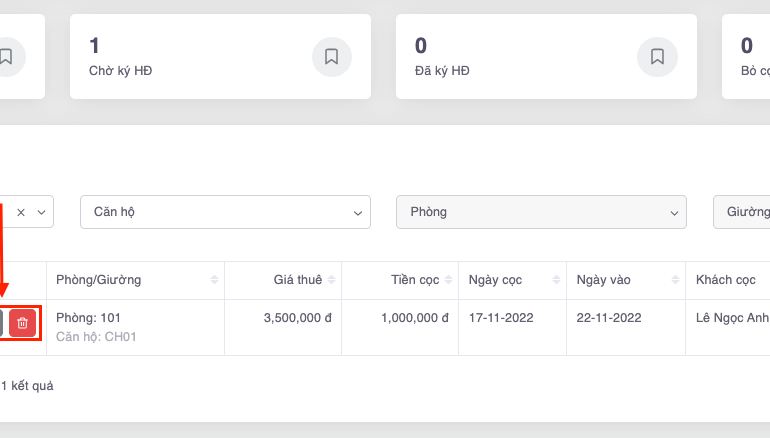Clear the left filter with the X icon
Screen dimensions: 770x438
point(21,212)
